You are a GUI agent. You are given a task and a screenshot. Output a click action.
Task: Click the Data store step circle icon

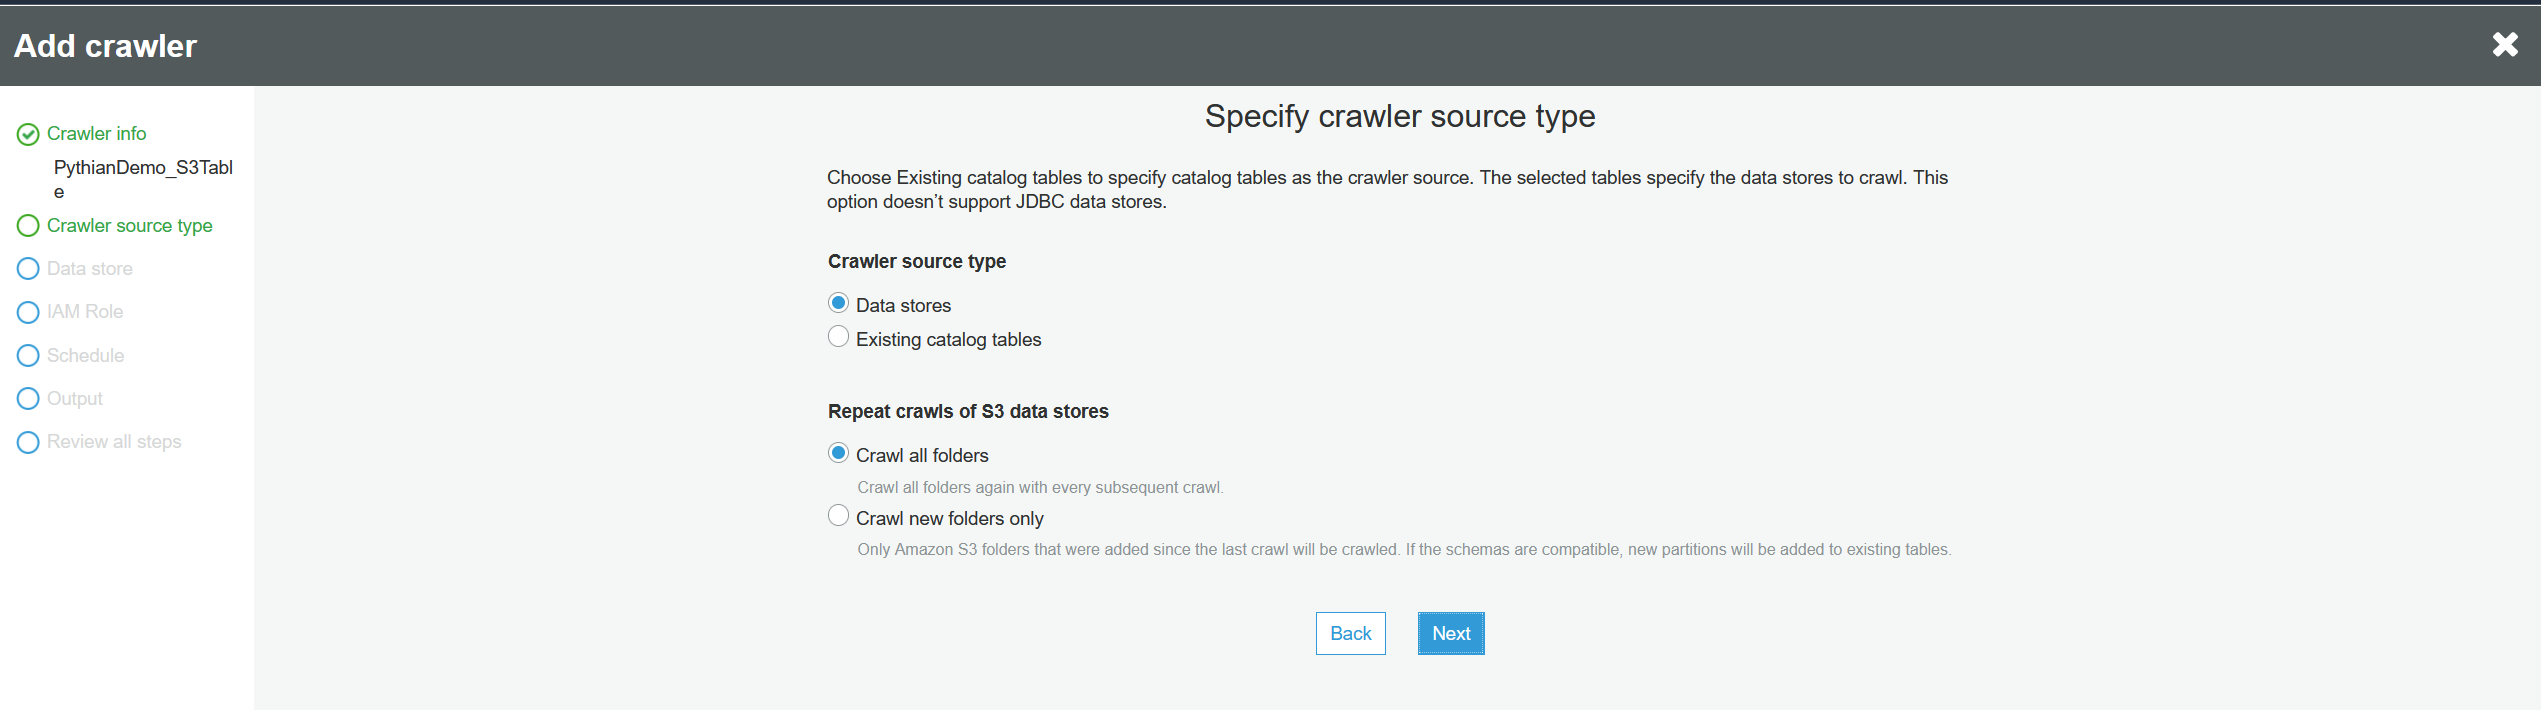point(28,269)
